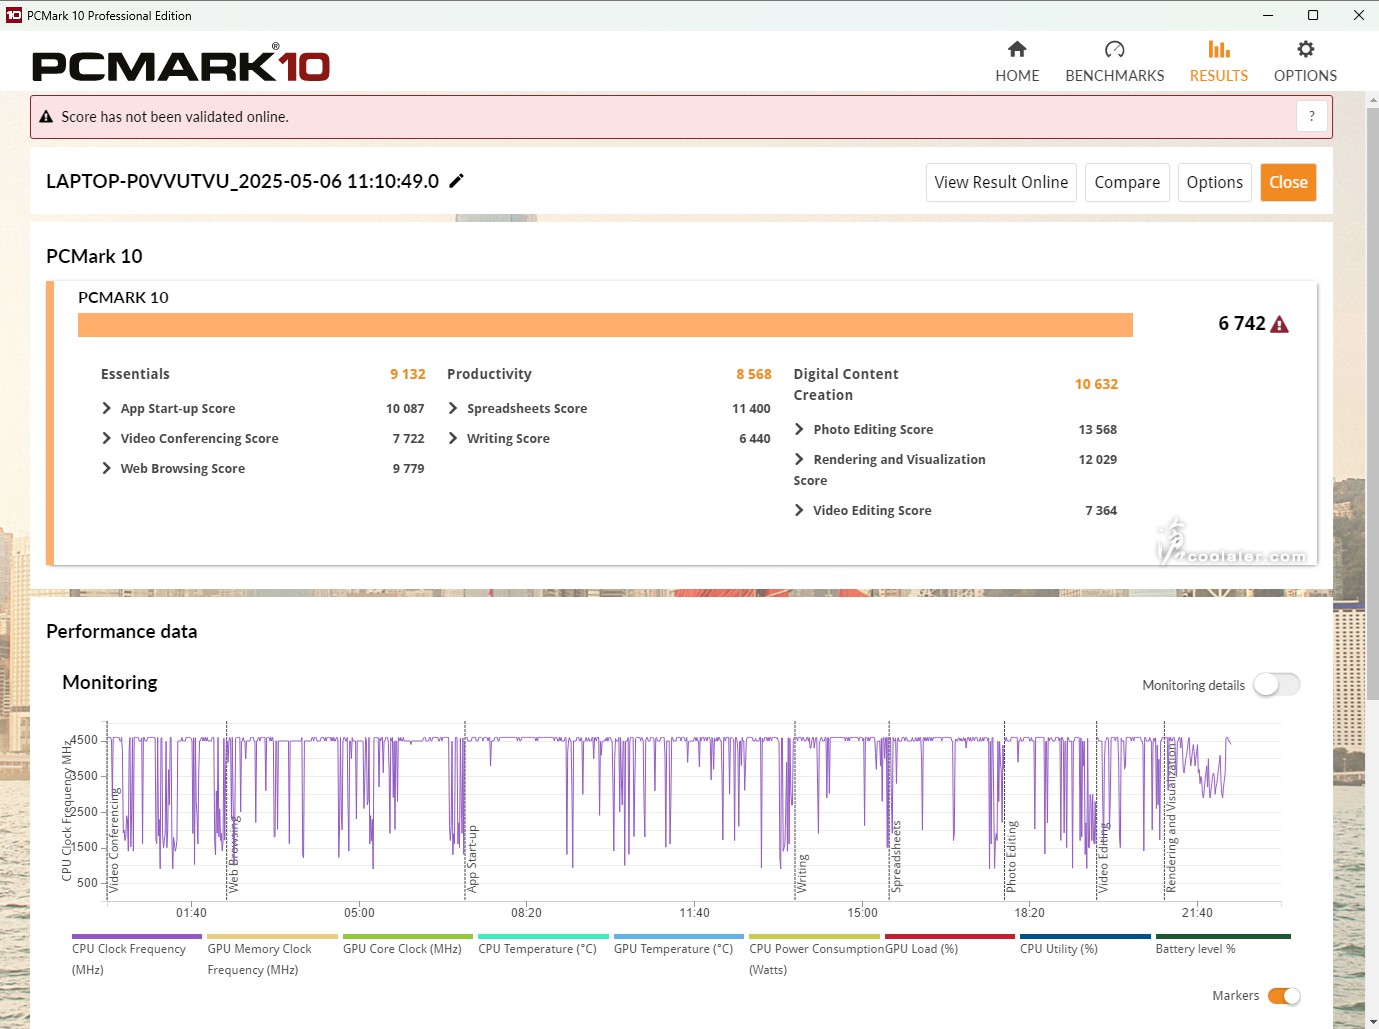Image resolution: width=1379 pixels, height=1029 pixels.
Task: Maximize the PCMark 10 window
Action: [1313, 15]
